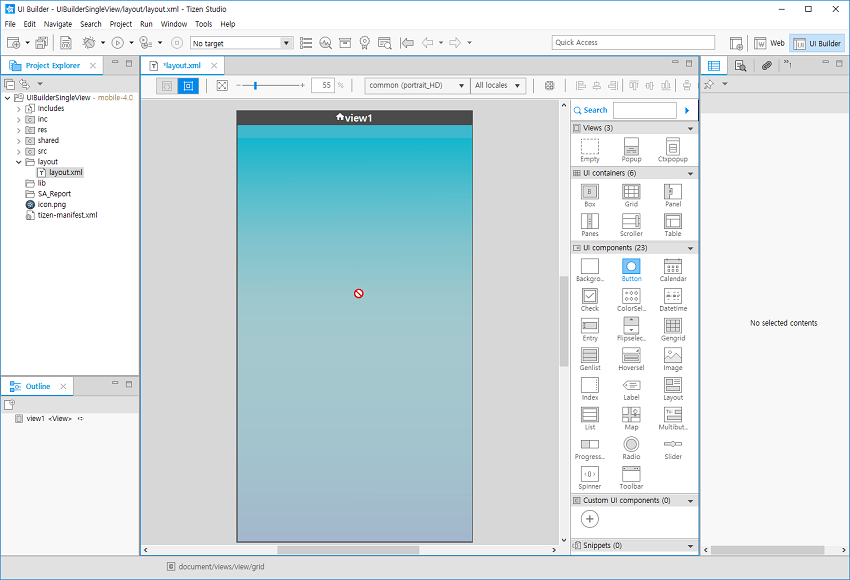The width and height of the screenshot is (850, 580).
Task: Open the All locales dropdown
Action: click(x=498, y=86)
